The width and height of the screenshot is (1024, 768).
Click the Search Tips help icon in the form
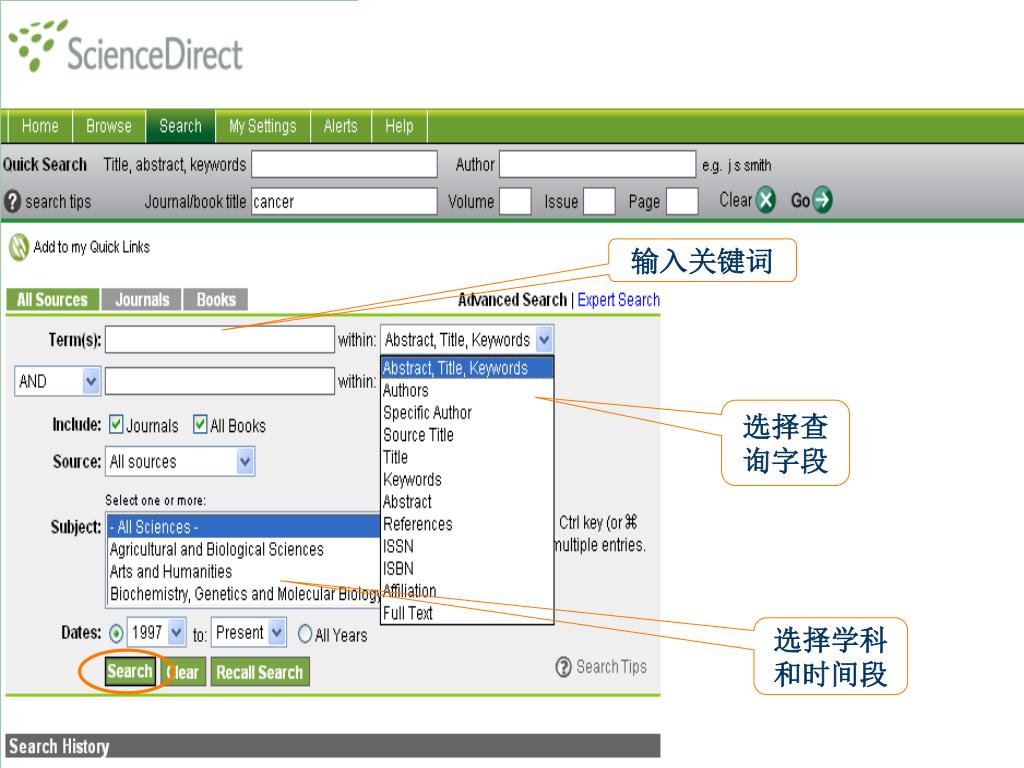(563, 667)
